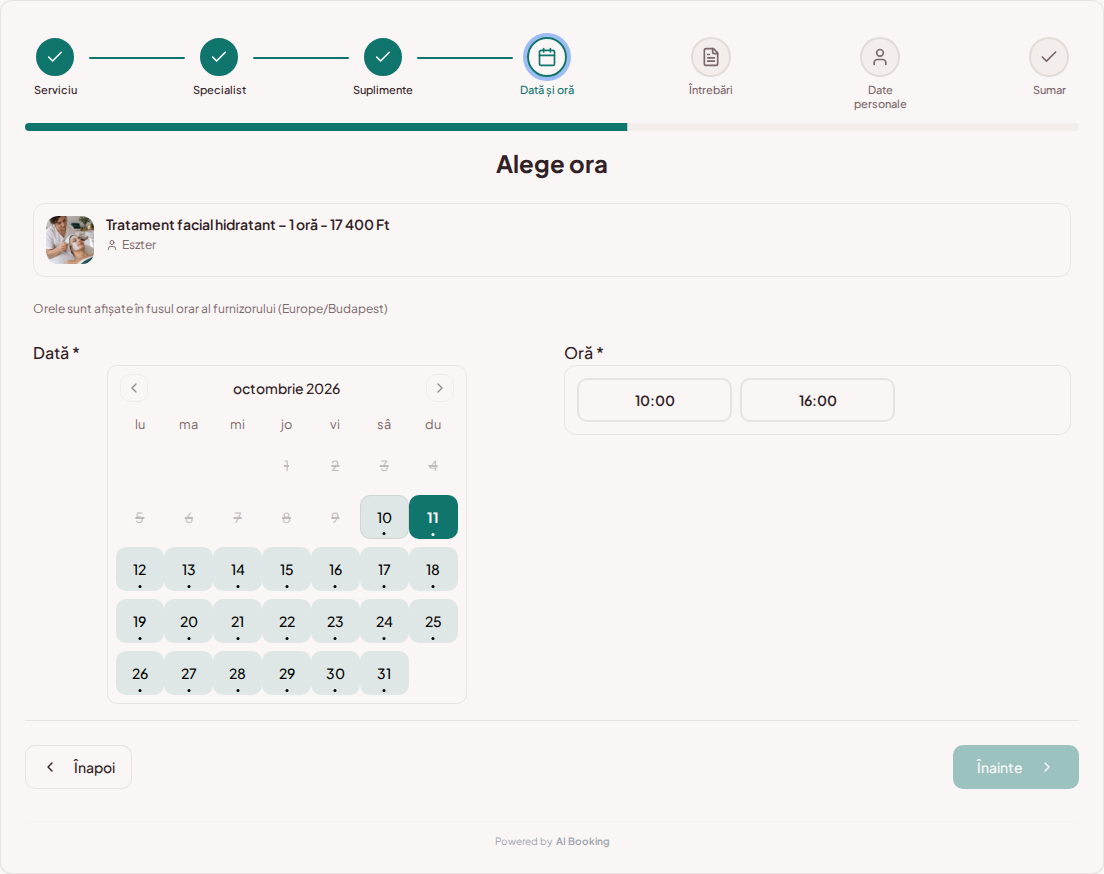The image size is (1104, 874).
Task: Click the disabled date 9
Action: 335,518
